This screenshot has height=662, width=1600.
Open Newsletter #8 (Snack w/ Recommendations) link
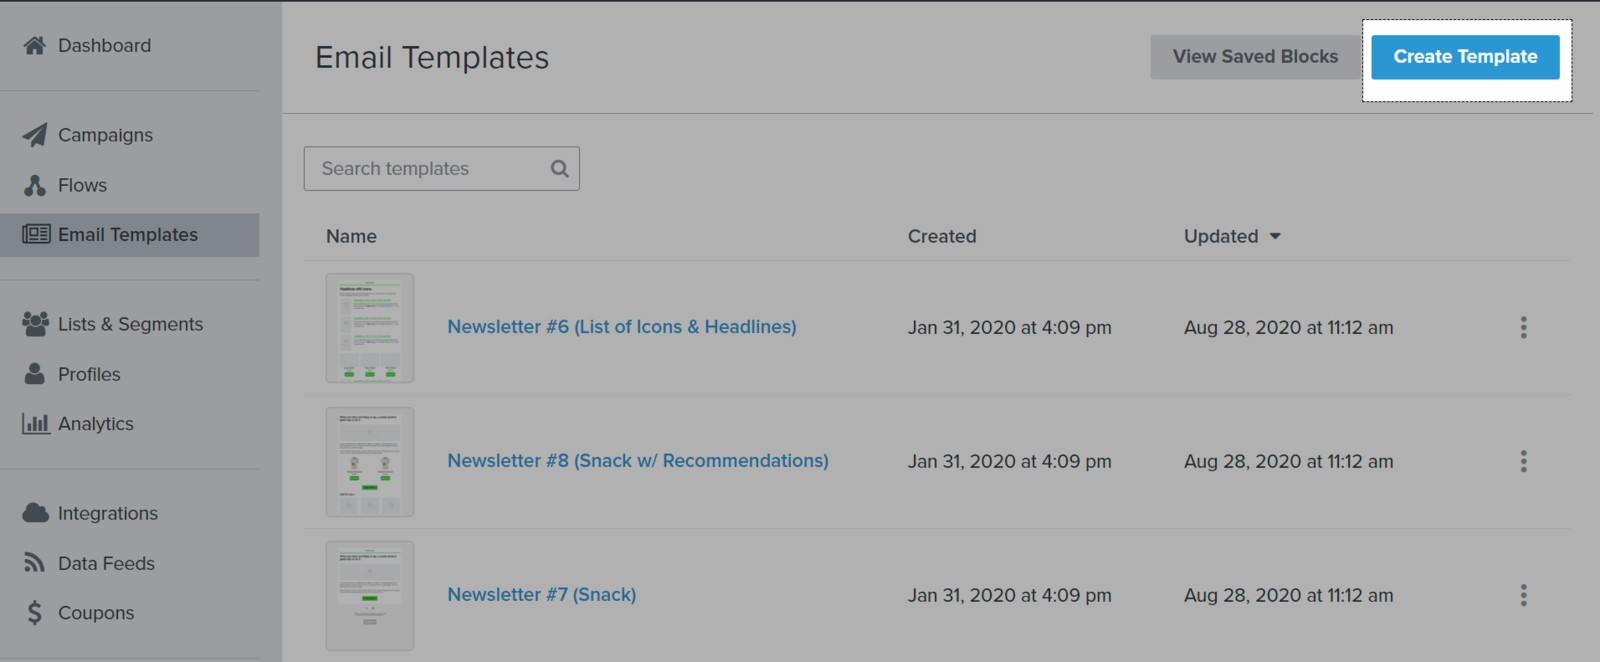pyautogui.click(x=637, y=461)
